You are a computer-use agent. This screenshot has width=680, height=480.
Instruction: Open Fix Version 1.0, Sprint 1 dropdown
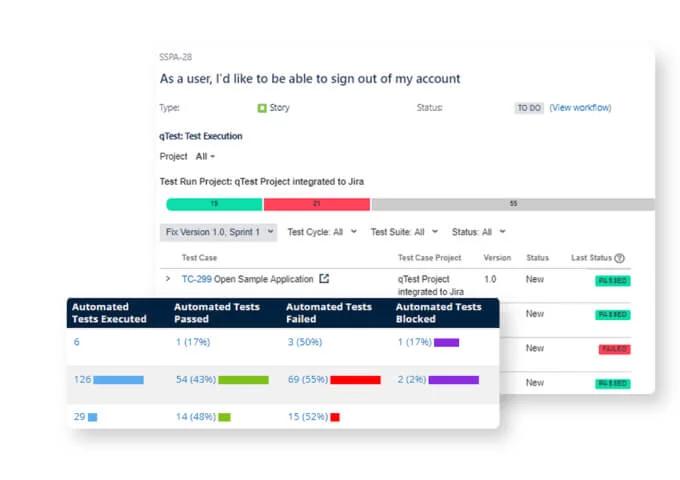(x=218, y=232)
